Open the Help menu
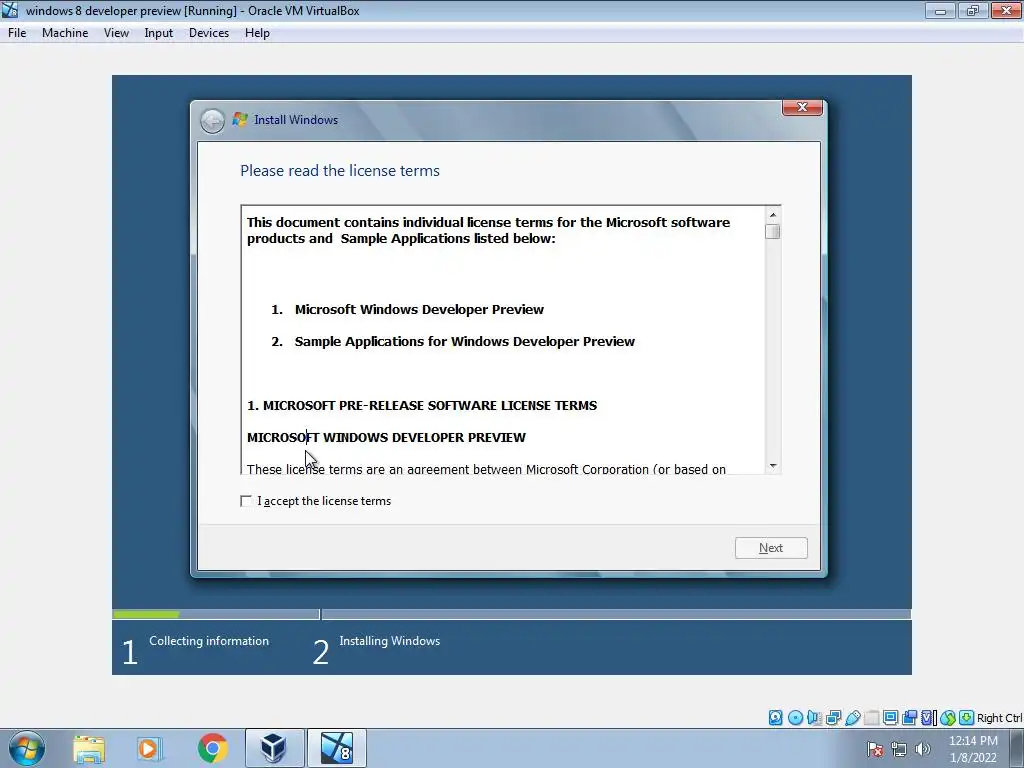 pyautogui.click(x=257, y=33)
